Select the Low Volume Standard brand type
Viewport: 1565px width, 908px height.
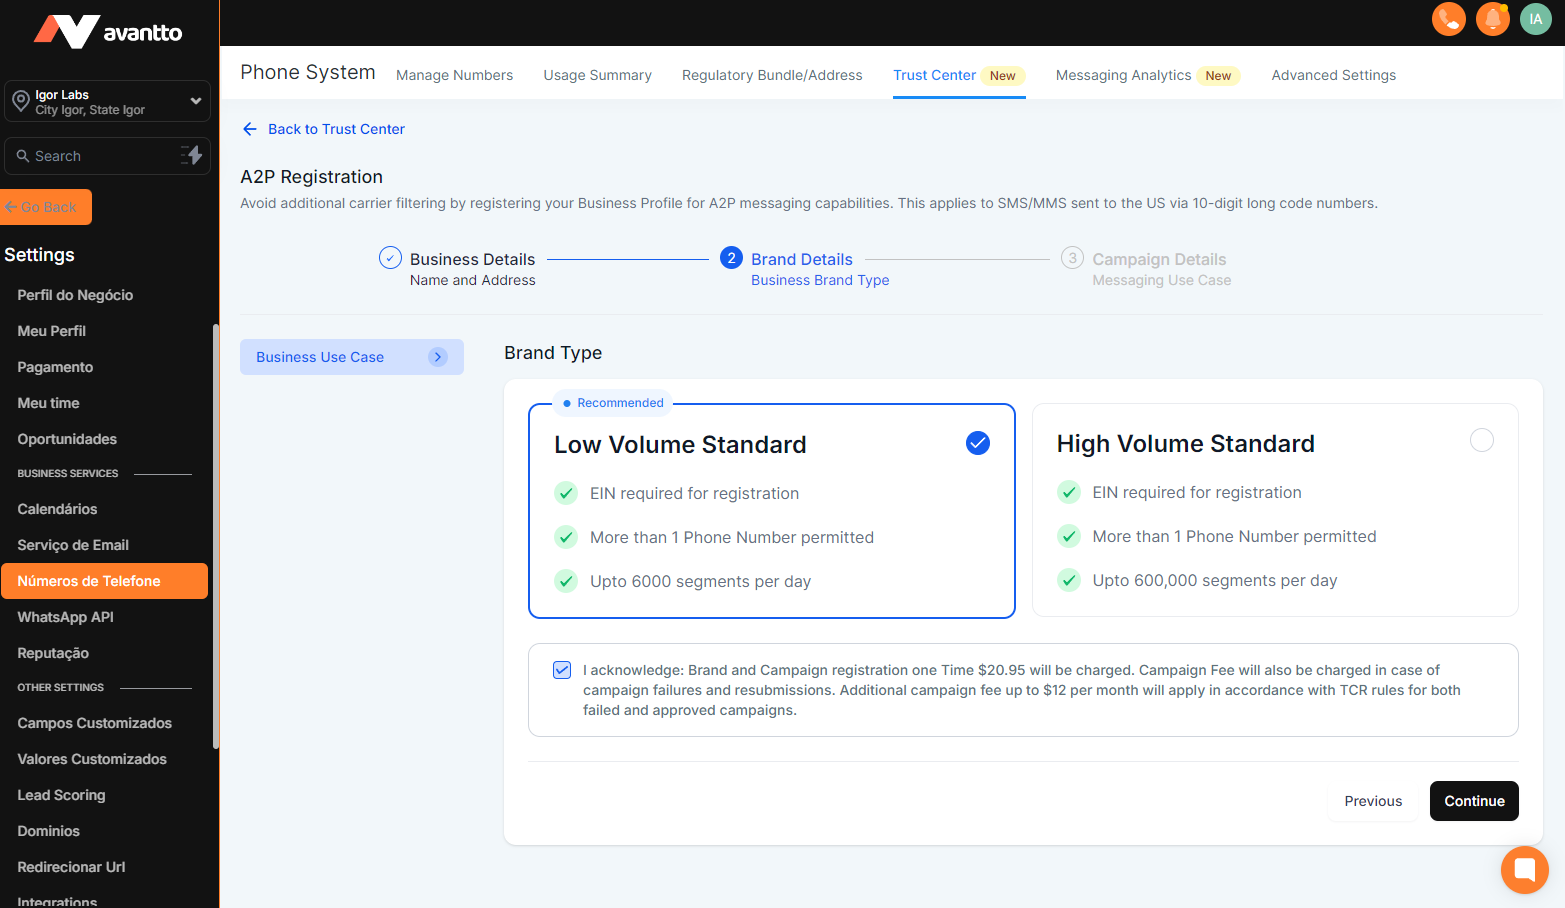(977, 443)
